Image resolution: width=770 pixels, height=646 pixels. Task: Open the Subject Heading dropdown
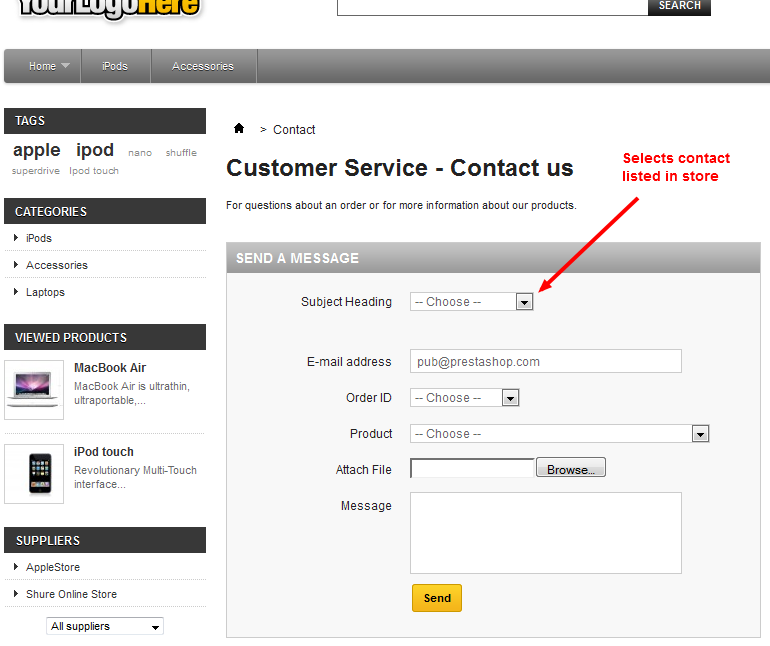pyautogui.click(x=524, y=302)
